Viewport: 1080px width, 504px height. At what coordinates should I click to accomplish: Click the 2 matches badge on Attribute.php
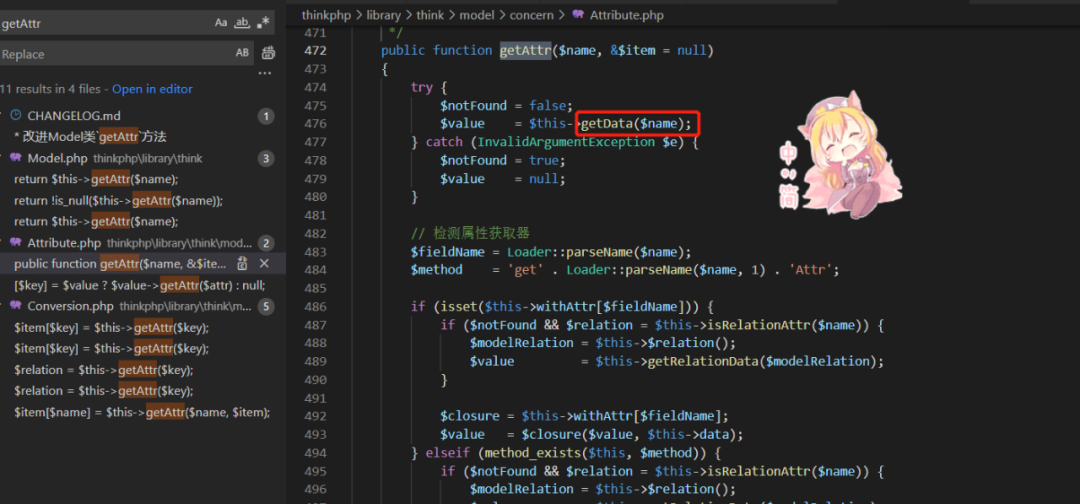click(266, 244)
